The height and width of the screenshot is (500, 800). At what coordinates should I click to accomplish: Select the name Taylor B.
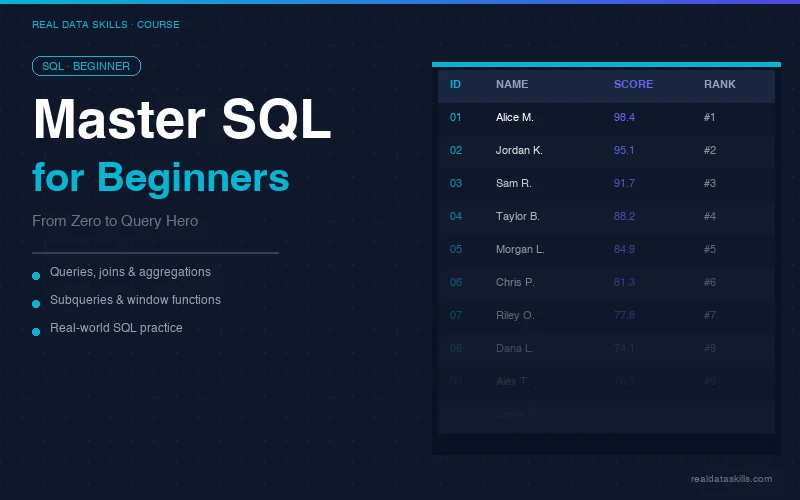point(518,216)
